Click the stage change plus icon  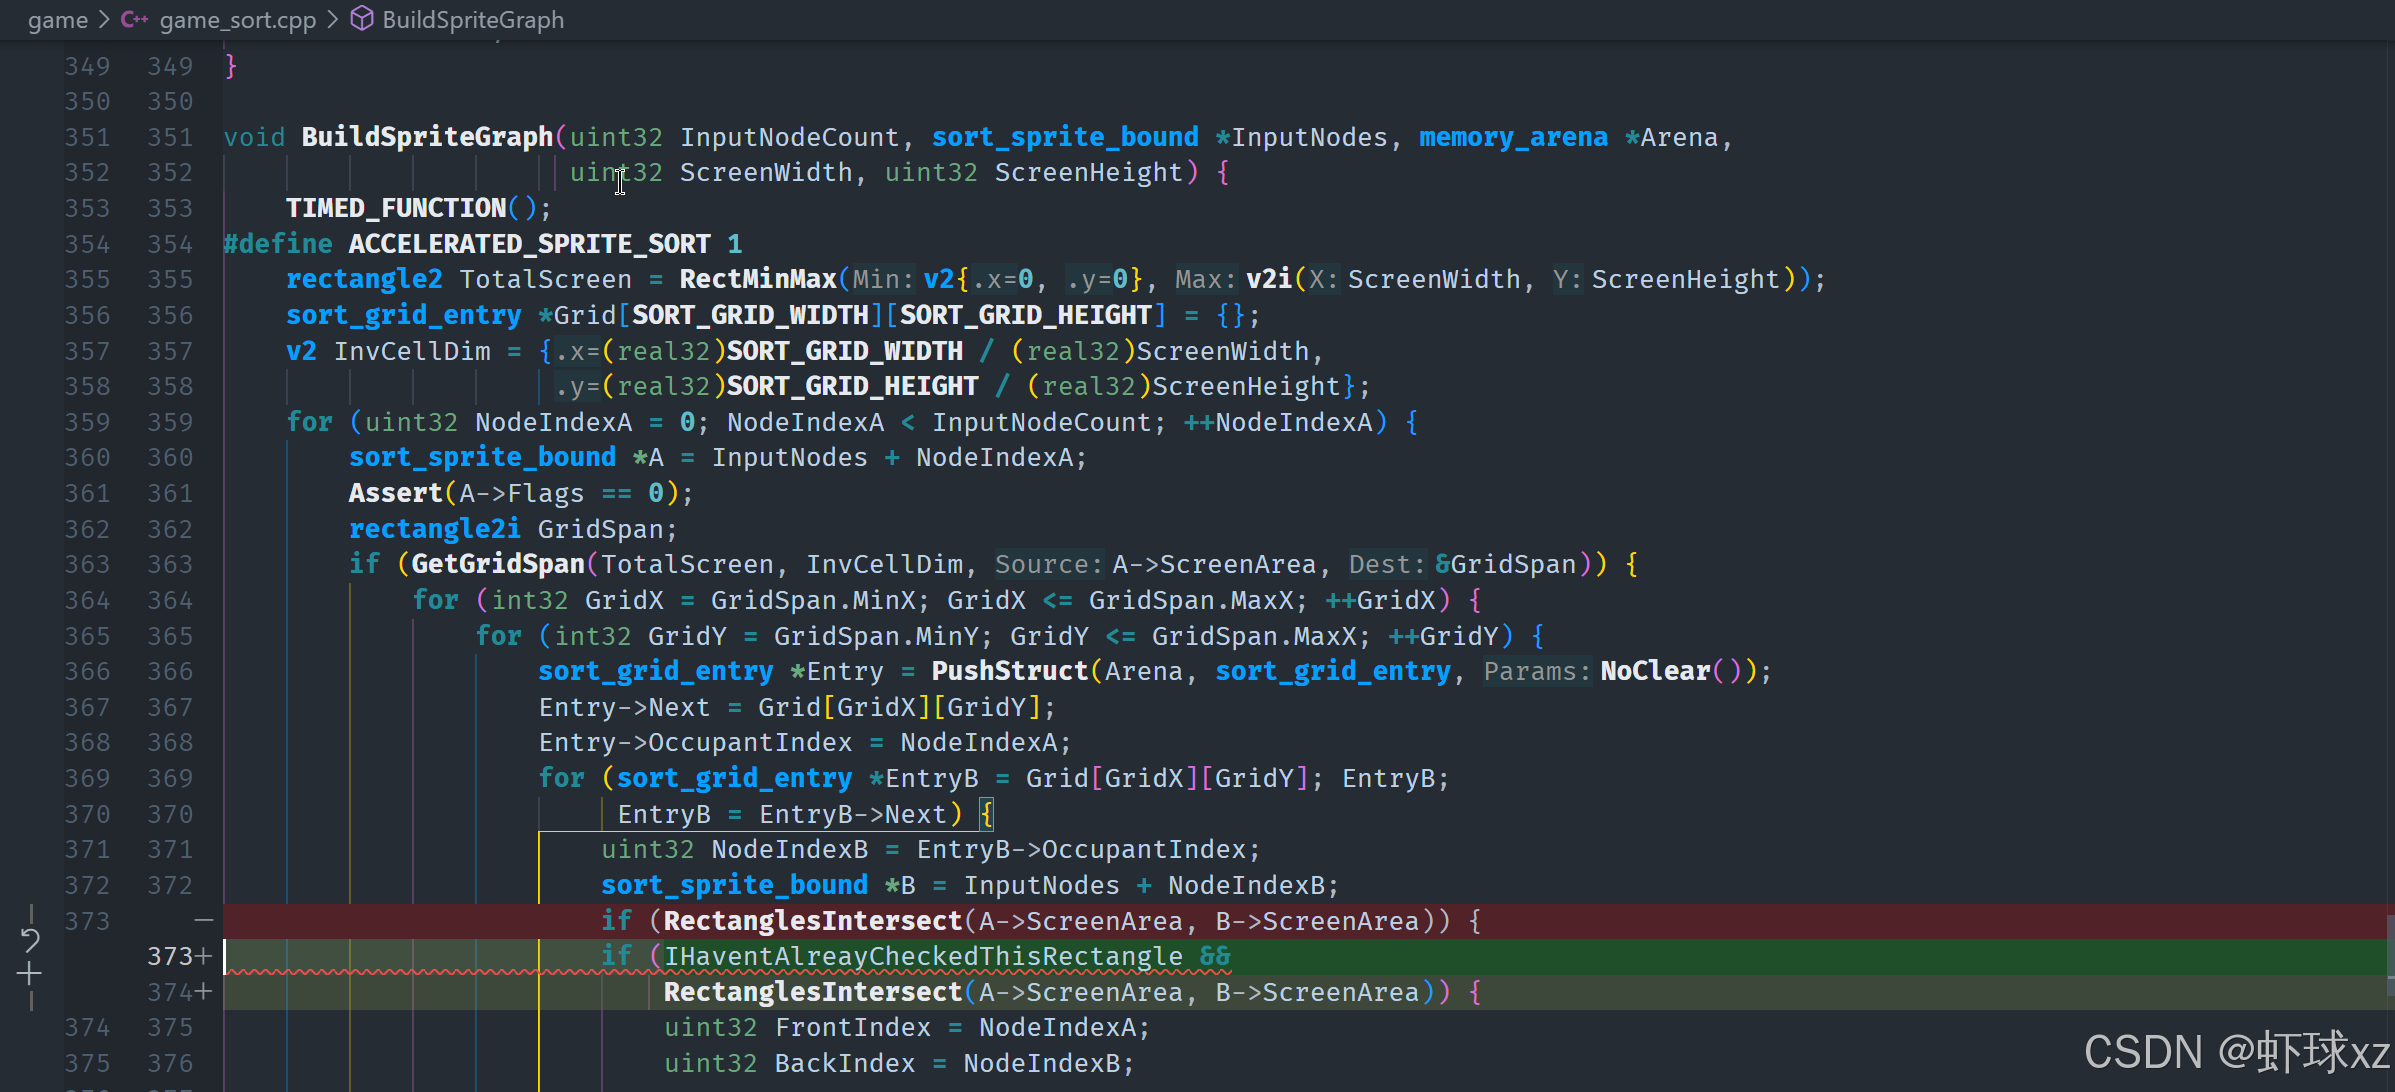30,973
